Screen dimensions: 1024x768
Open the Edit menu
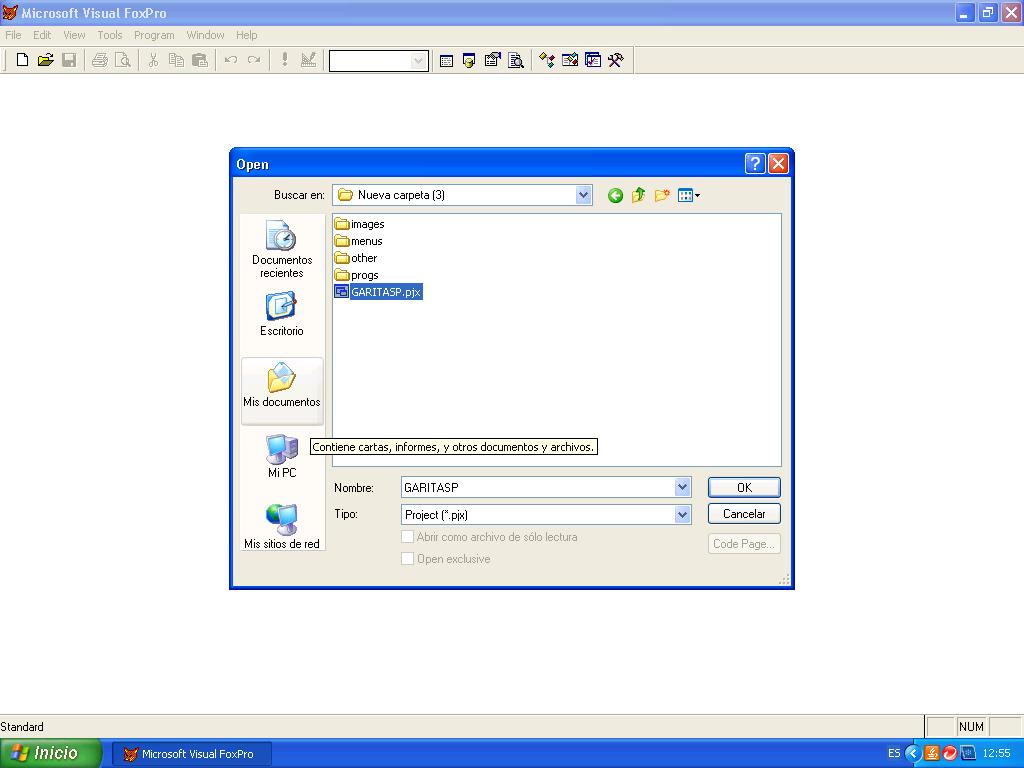click(x=42, y=35)
